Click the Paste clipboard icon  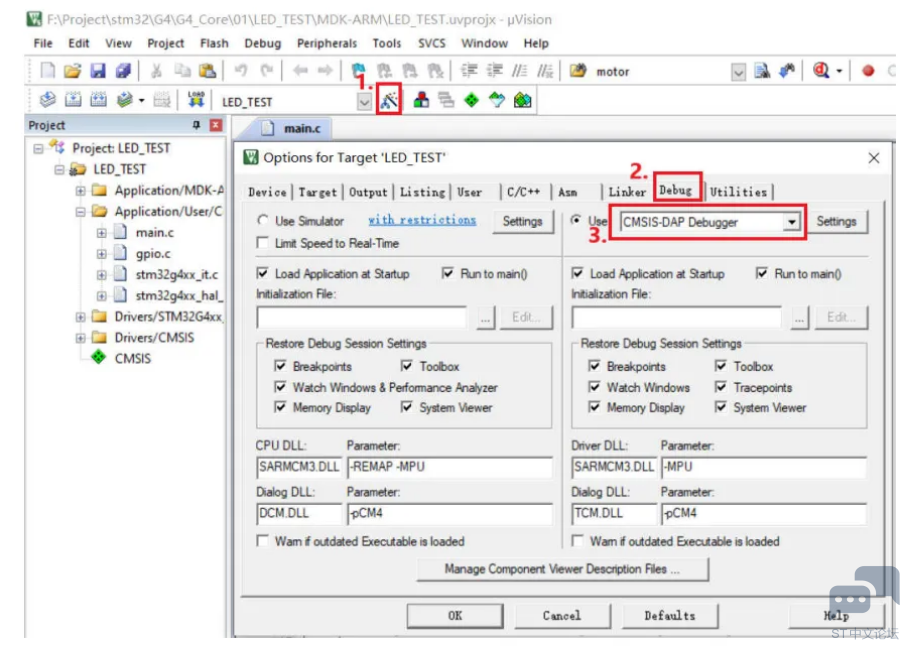207,71
